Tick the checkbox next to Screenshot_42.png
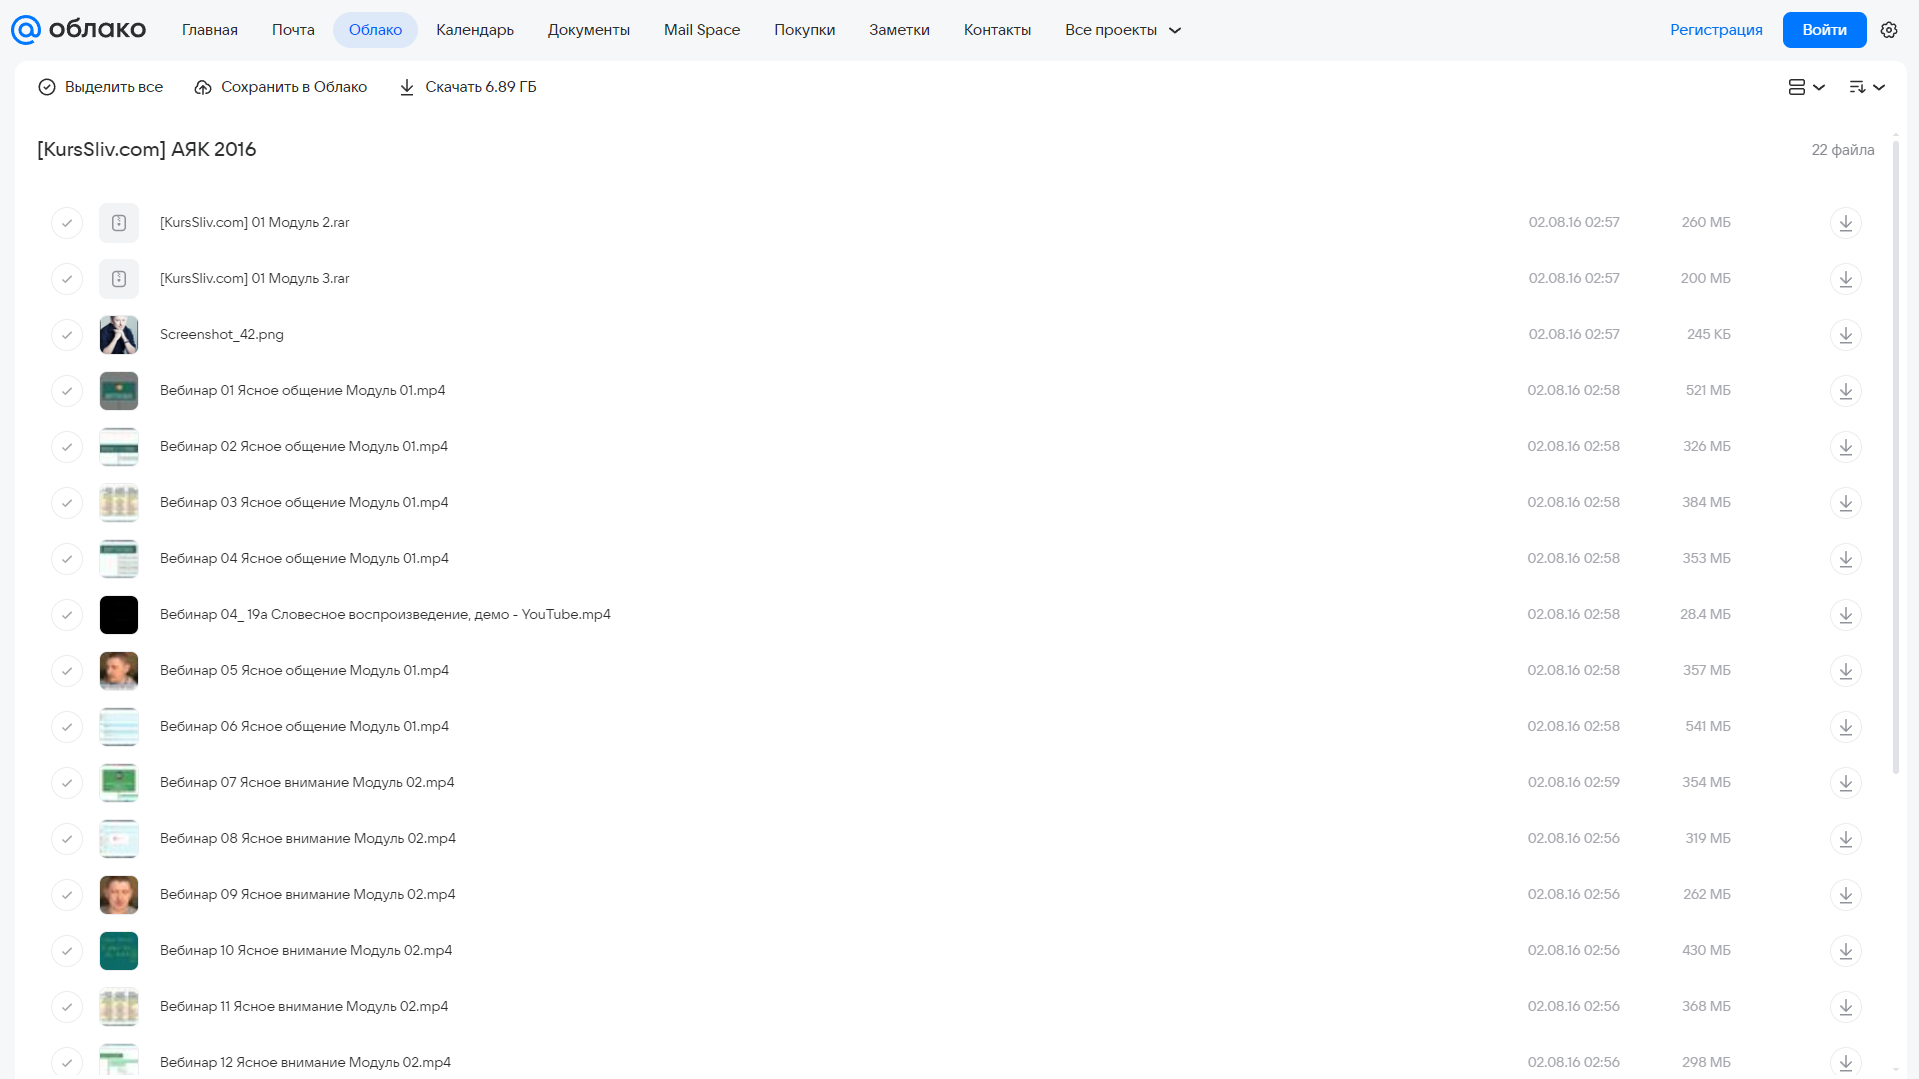 (67, 334)
